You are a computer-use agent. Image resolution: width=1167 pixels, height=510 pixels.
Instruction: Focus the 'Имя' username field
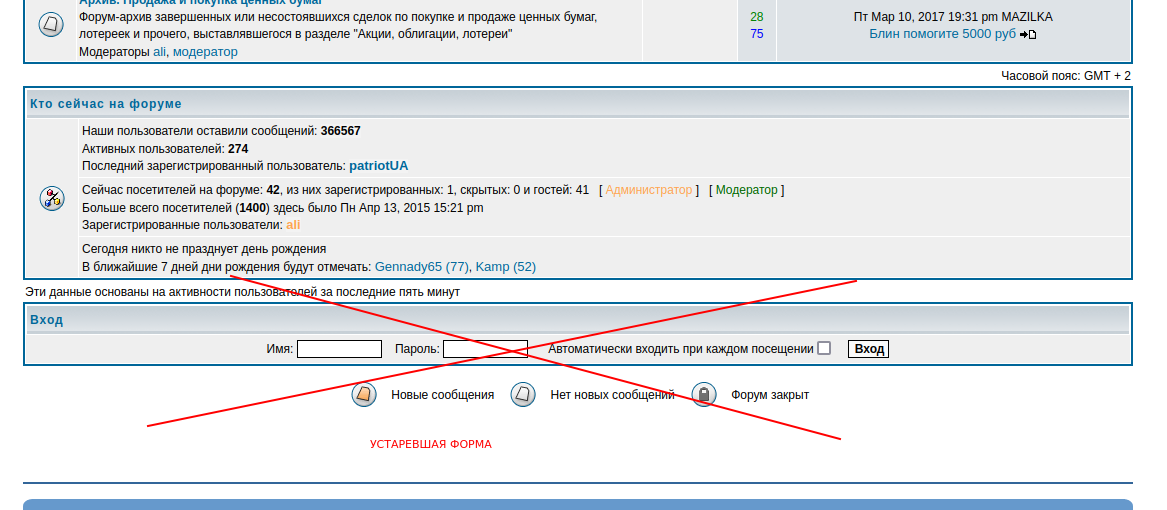339,349
